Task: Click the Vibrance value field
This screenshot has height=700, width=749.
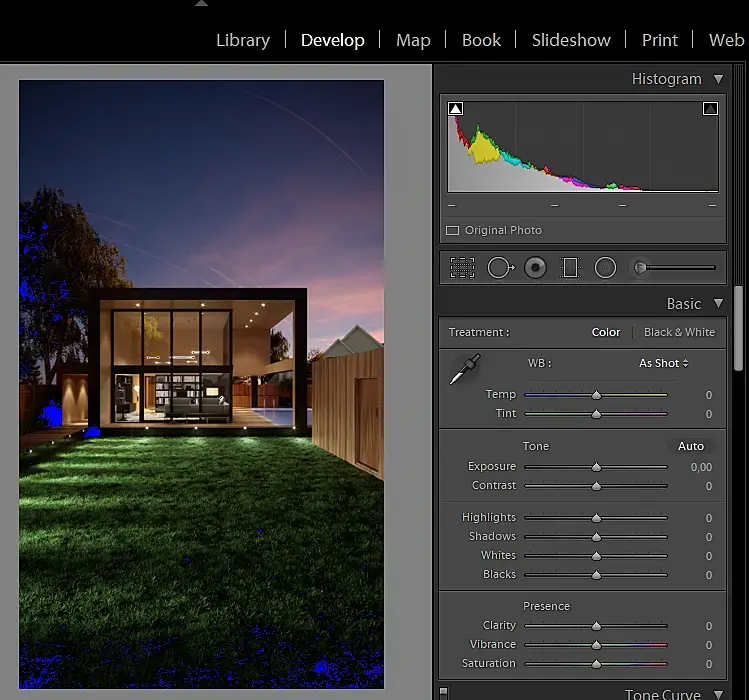Action: coord(709,645)
